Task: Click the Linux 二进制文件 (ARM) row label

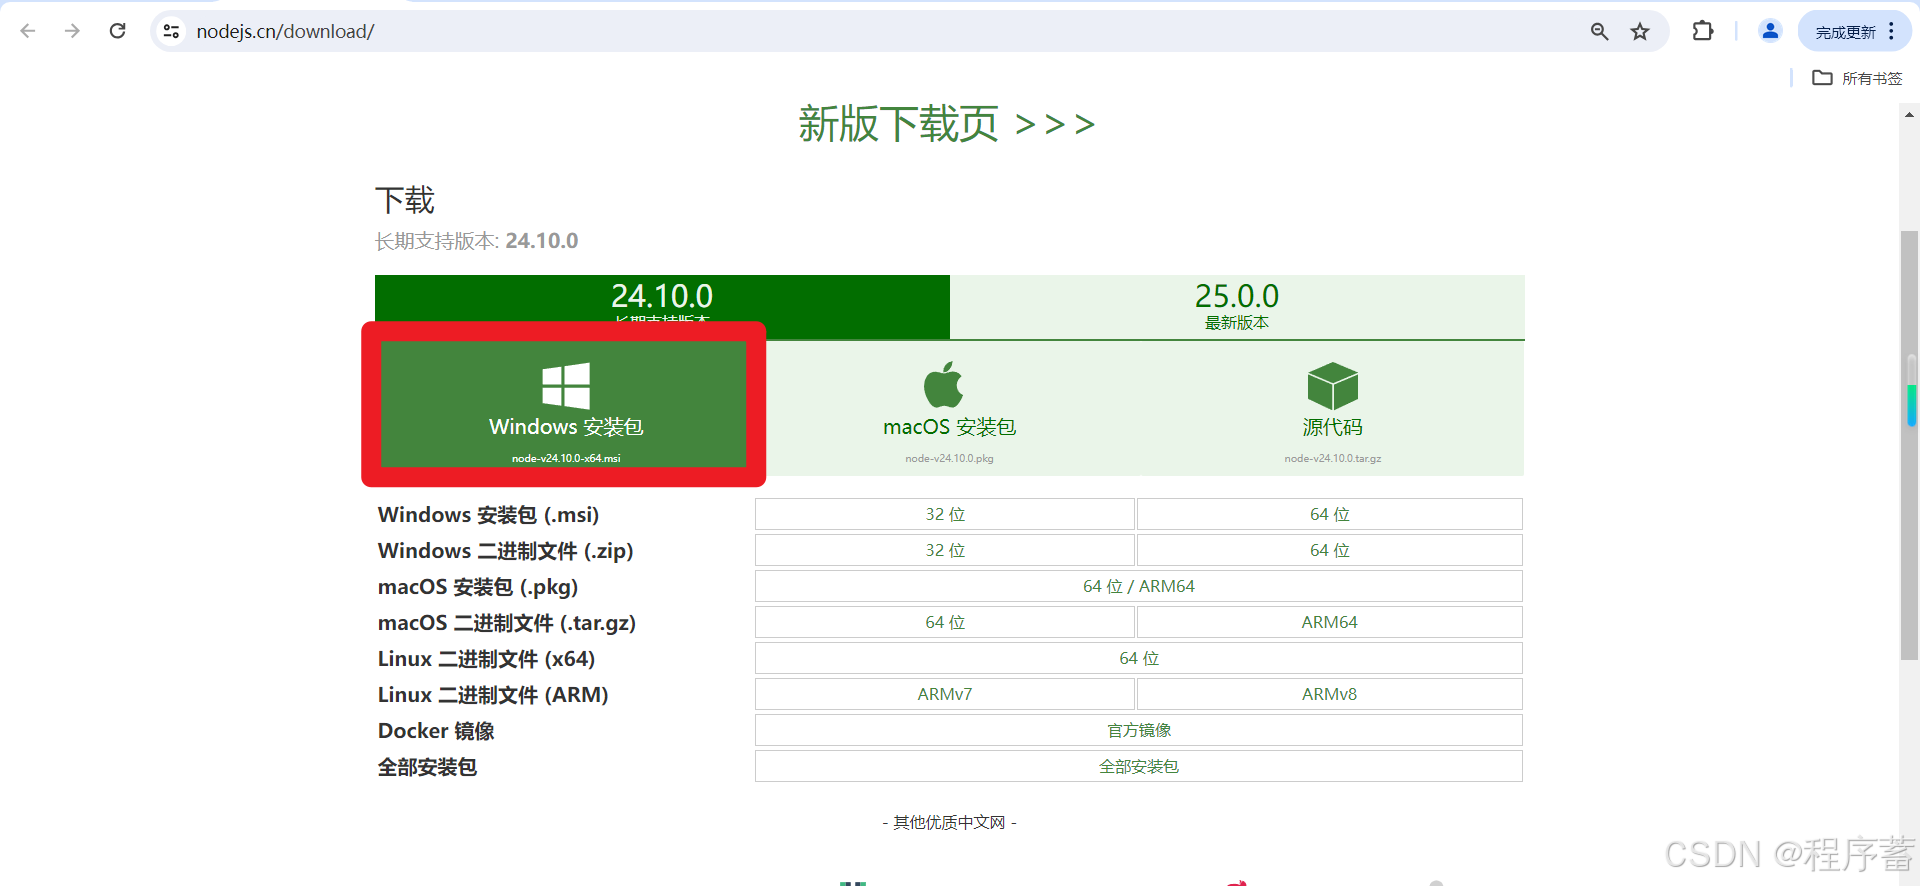Action: (493, 695)
